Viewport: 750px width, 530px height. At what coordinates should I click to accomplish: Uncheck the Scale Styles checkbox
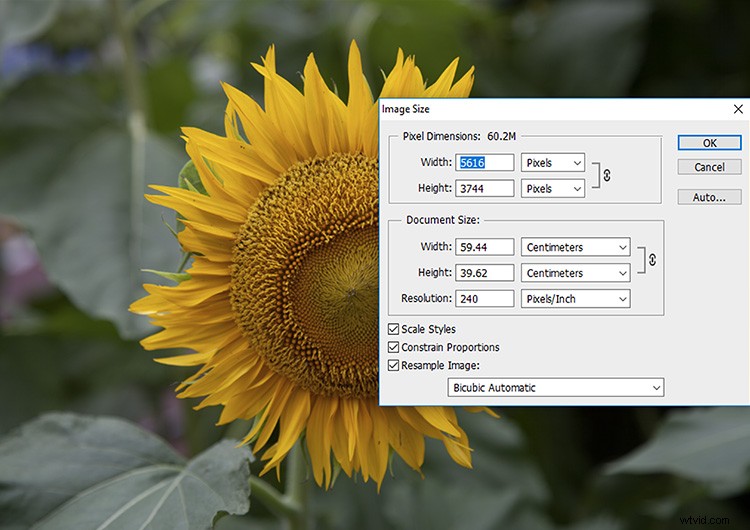point(393,329)
